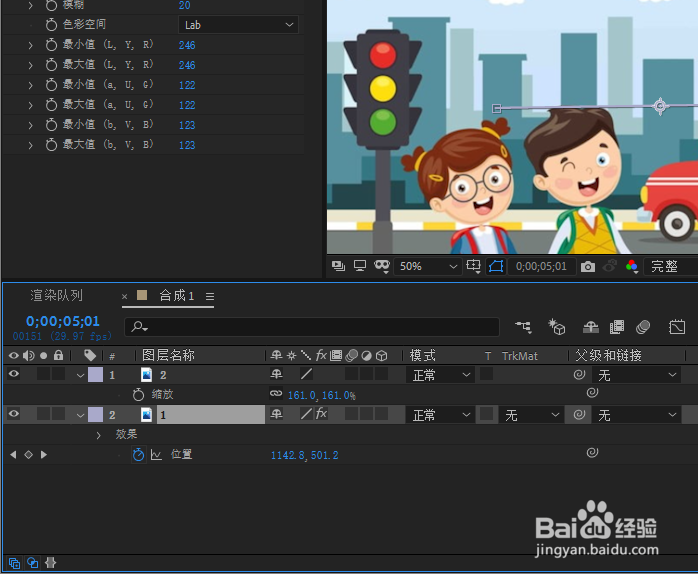Toggle stopwatch for 最大值 (b, V, B)
This screenshot has width=698, height=574.
pyautogui.click(x=51, y=145)
